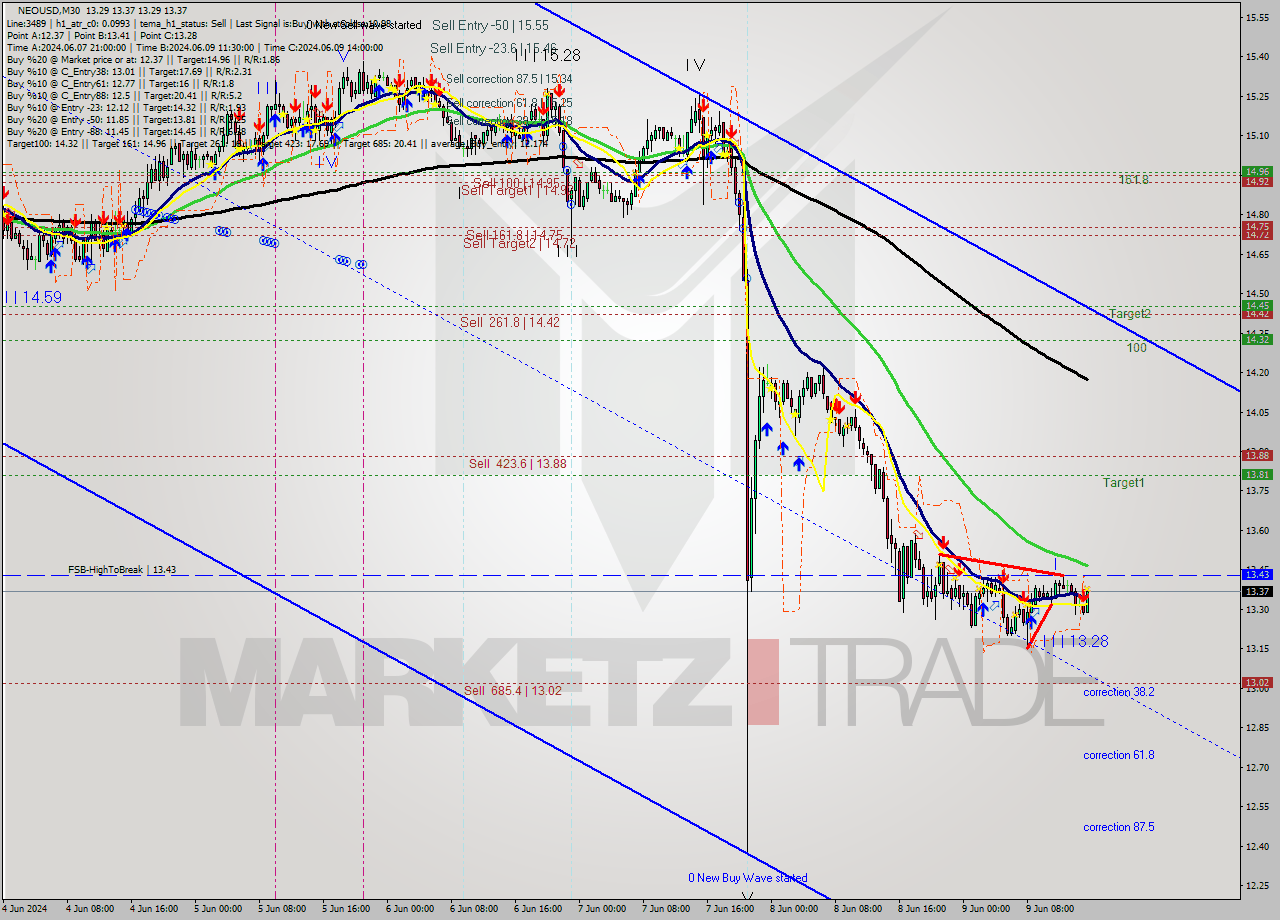Click the 'Sell correction 87.5 | 15.34' label
This screenshot has width=1280, height=920.
coord(509,79)
